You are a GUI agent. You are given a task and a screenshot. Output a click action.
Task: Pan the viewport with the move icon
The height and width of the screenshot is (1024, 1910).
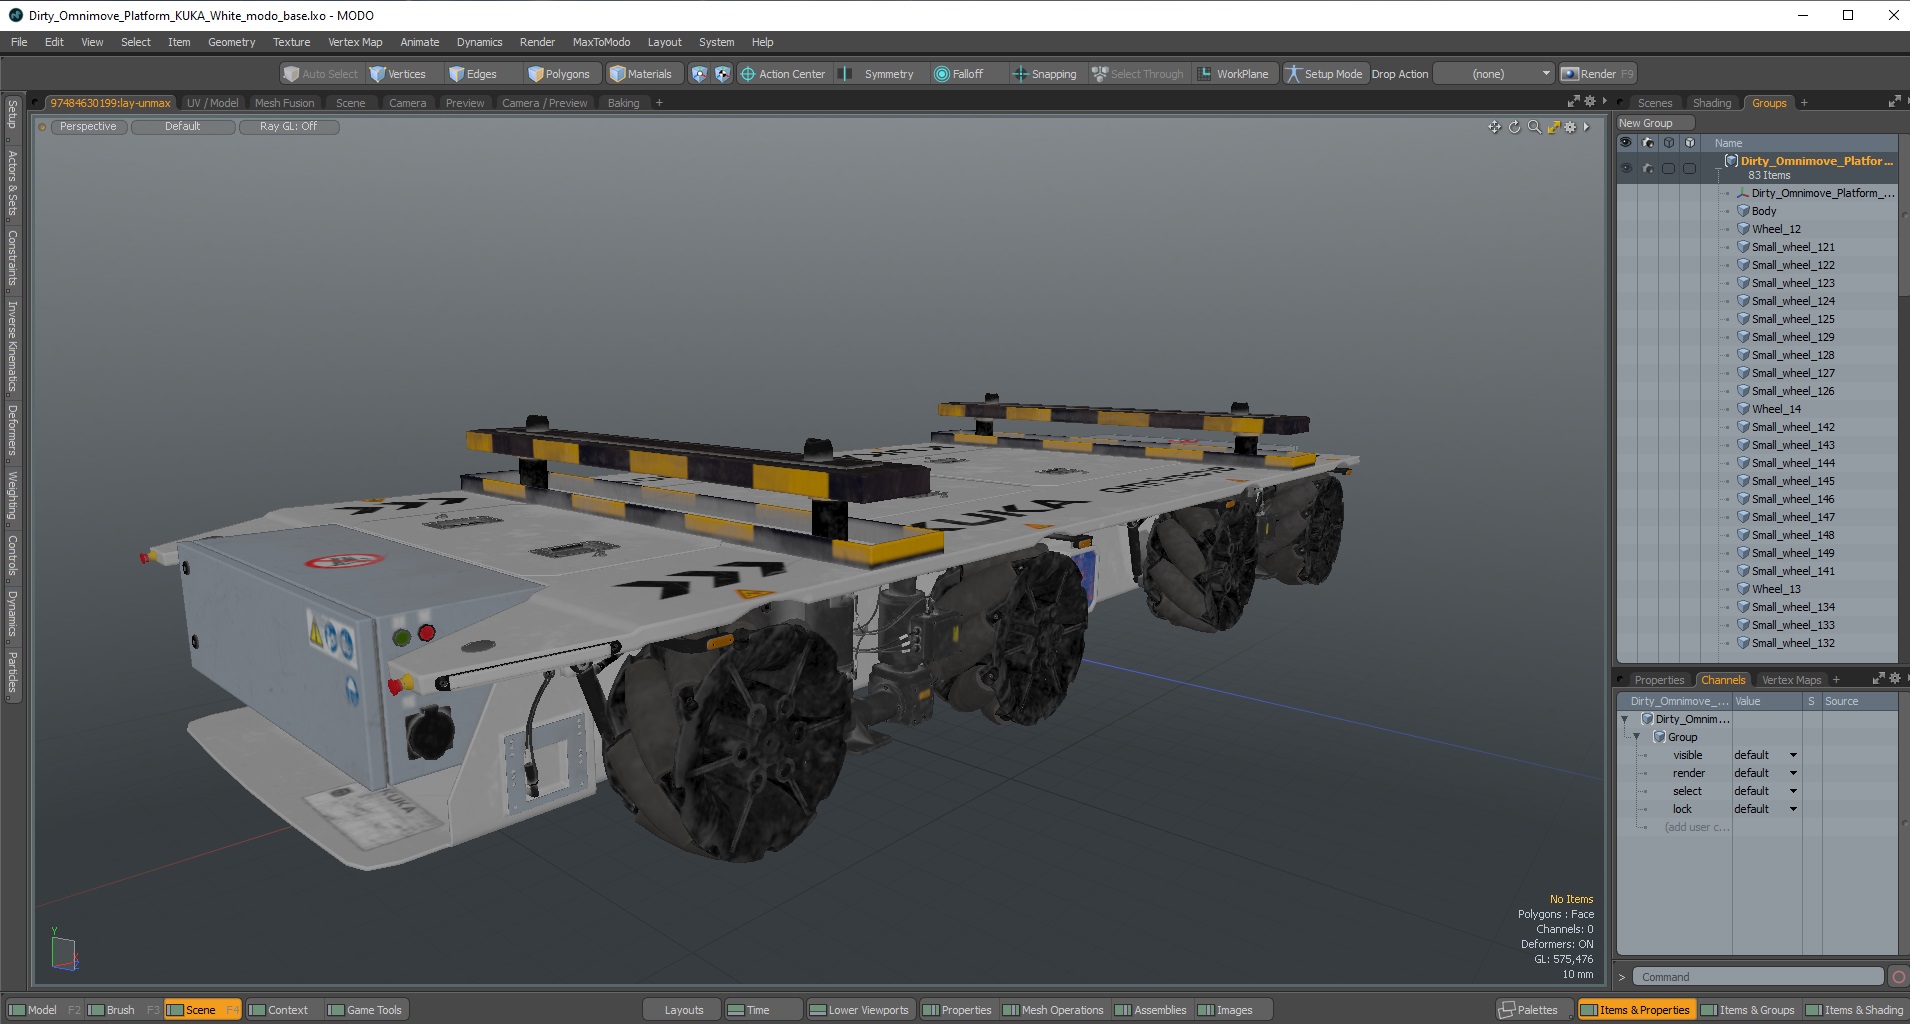click(1494, 127)
